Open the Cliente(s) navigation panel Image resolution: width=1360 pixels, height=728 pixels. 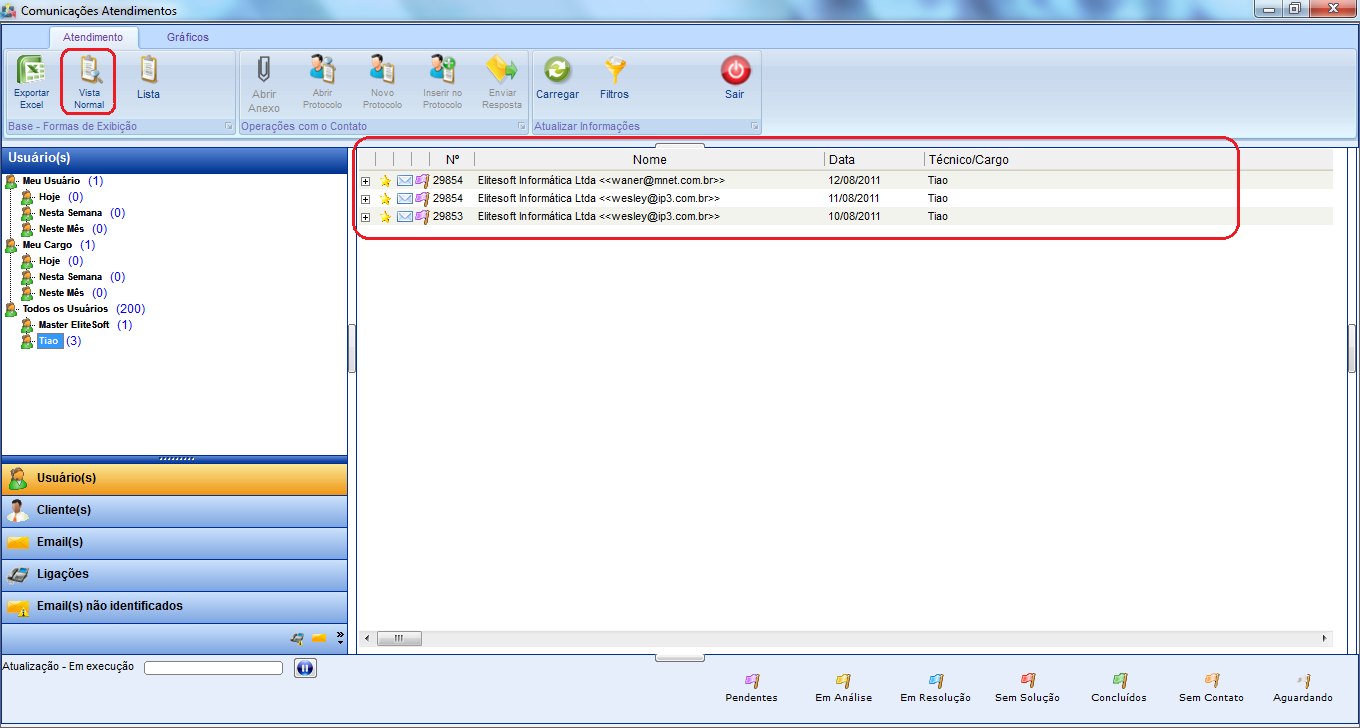[64, 510]
